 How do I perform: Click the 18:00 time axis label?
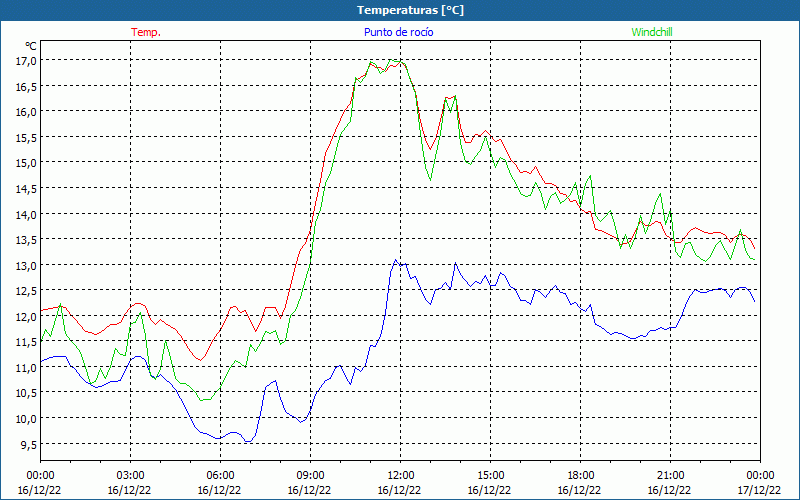581,476
